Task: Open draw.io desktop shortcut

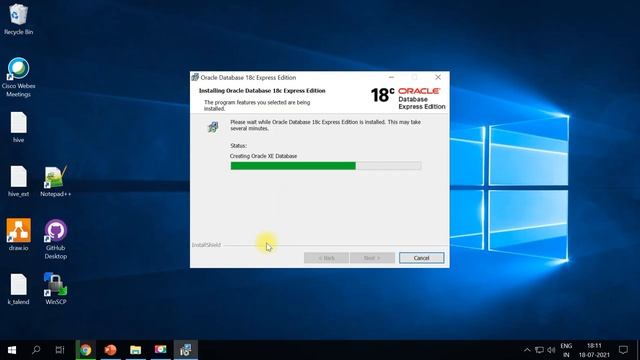Action: pos(18,234)
